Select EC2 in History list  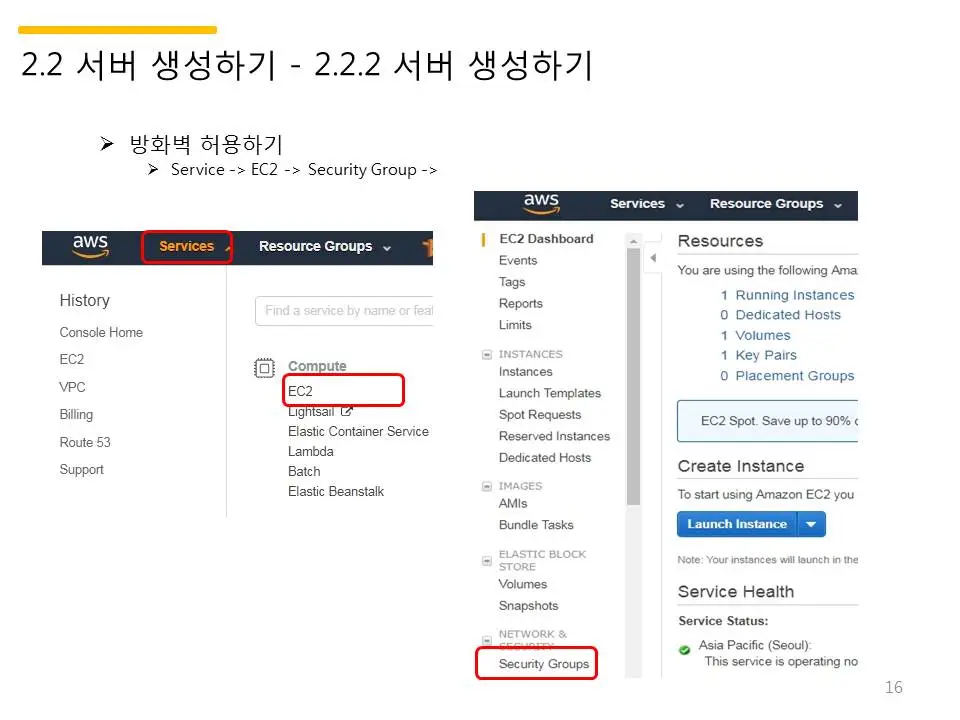click(72, 359)
